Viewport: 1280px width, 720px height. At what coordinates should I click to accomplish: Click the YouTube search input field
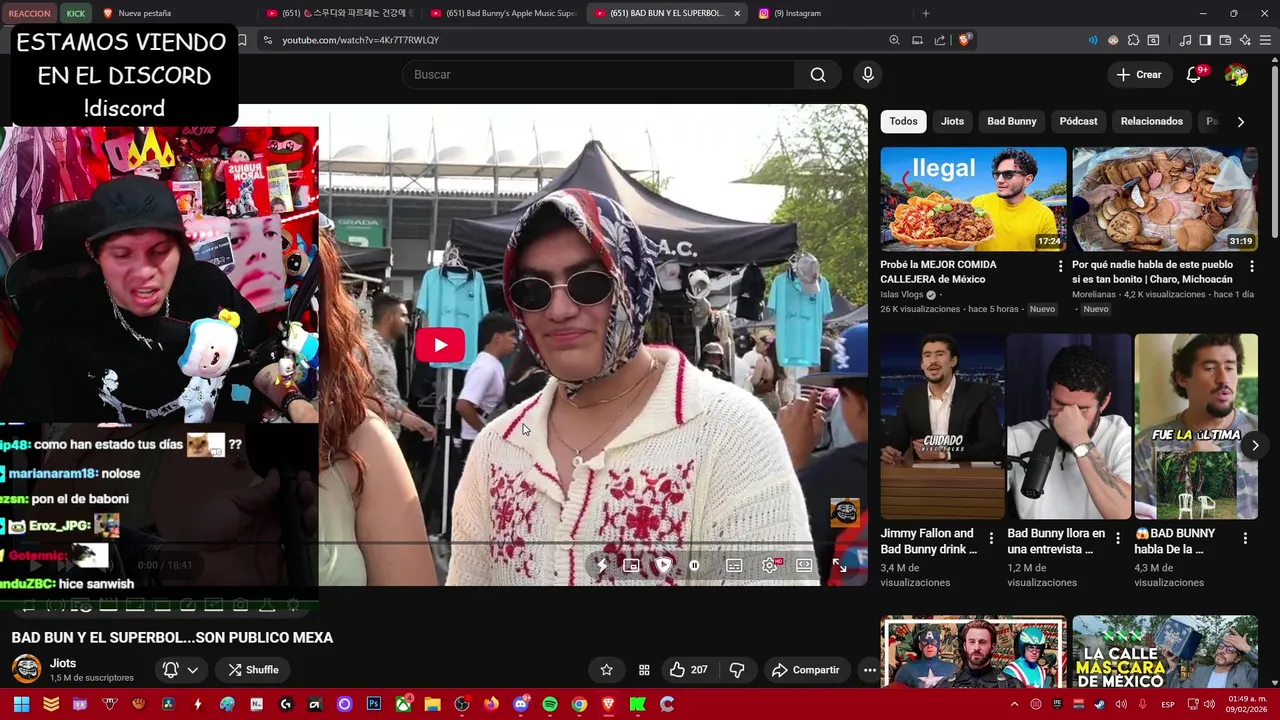click(x=598, y=75)
